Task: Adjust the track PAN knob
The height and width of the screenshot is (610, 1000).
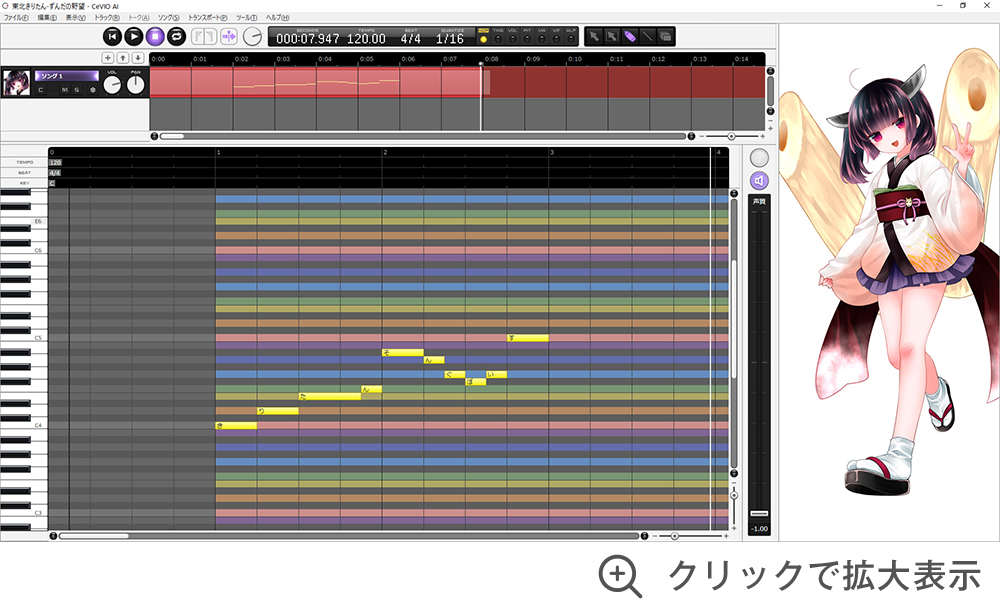Action: tap(136, 84)
